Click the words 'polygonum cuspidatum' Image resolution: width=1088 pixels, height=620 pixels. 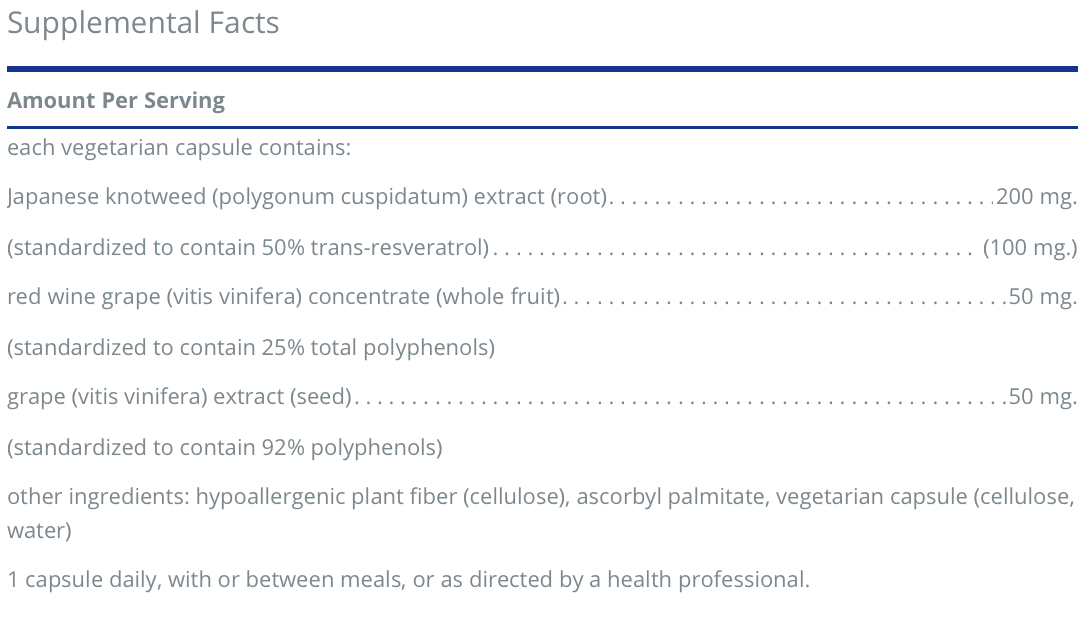340,197
